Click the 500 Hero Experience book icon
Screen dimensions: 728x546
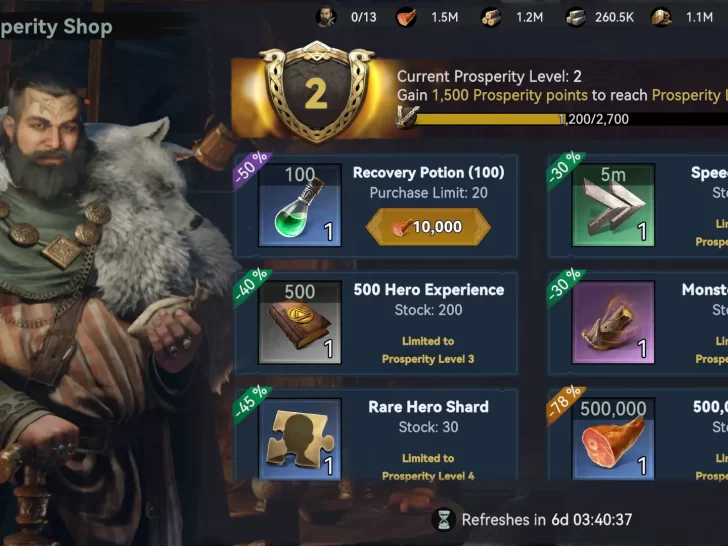pyautogui.click(x=300, y=322)
